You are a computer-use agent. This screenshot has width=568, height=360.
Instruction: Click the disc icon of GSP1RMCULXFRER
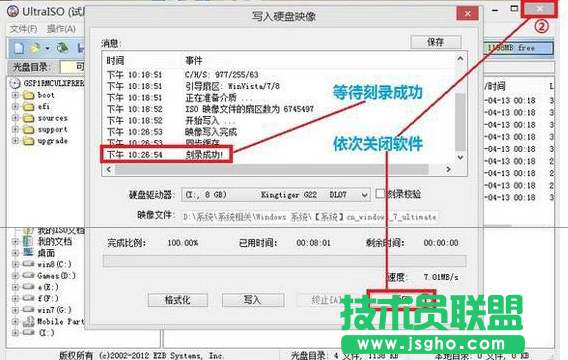[14, 84]
